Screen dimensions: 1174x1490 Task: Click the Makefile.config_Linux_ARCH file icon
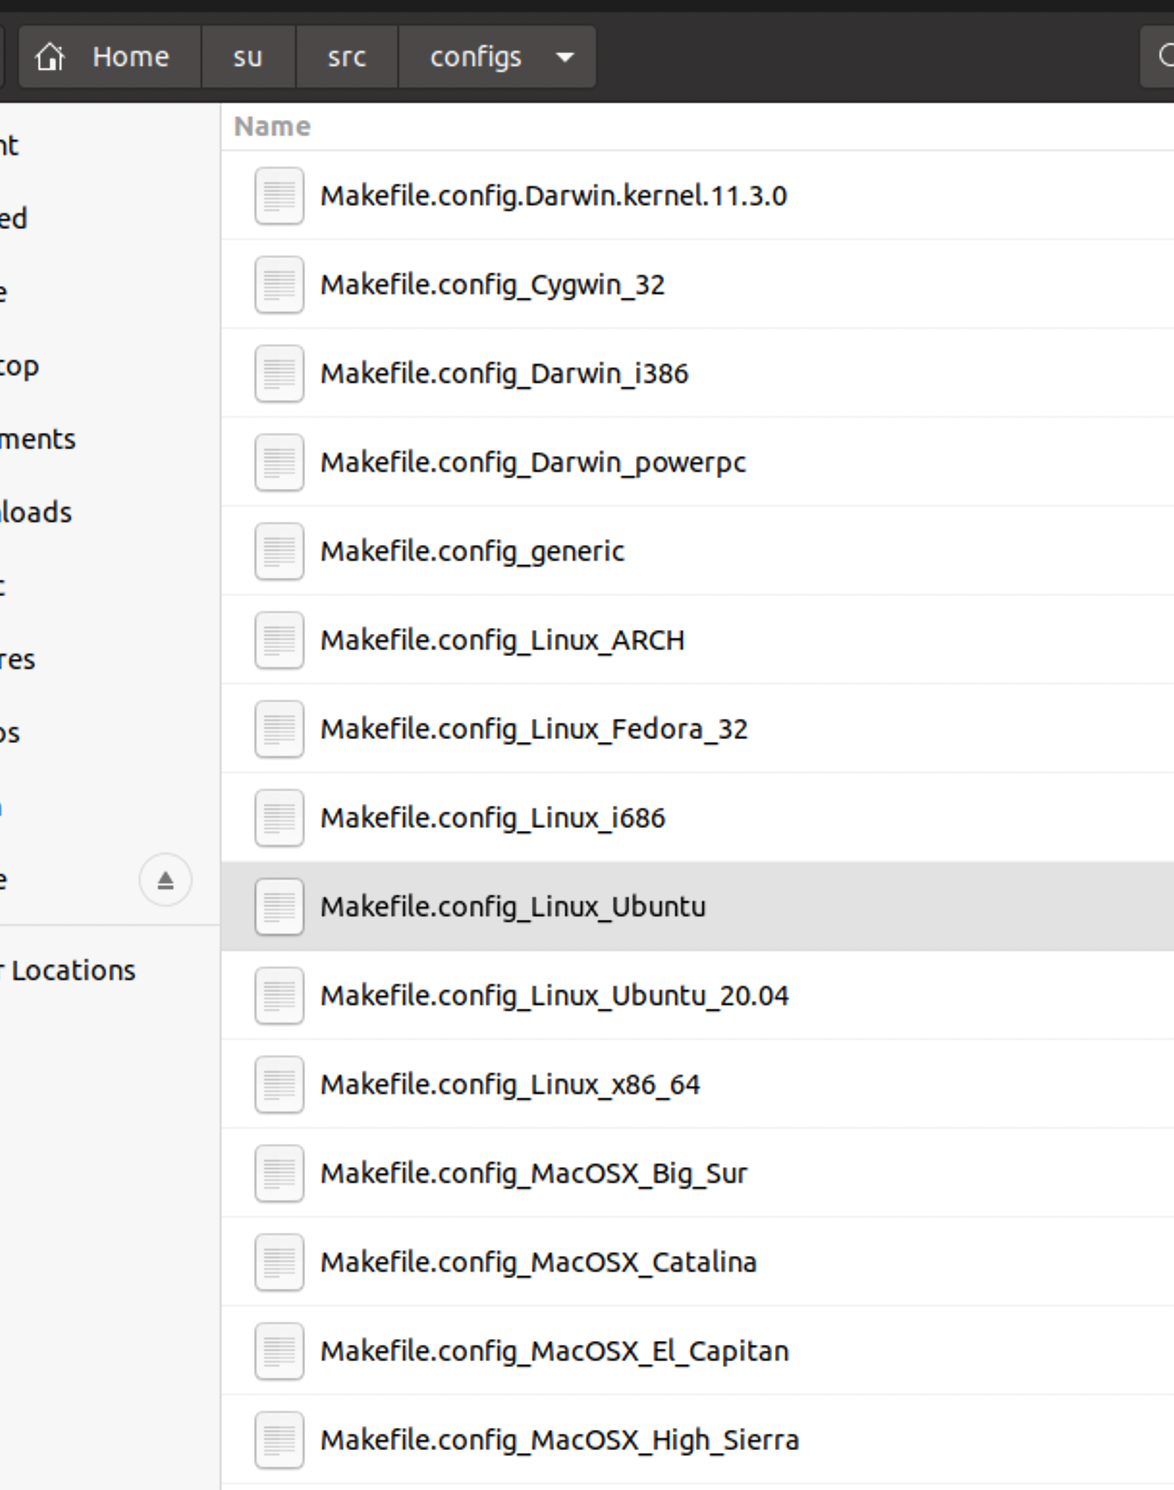pyautogui.click(x=279, y=640)
